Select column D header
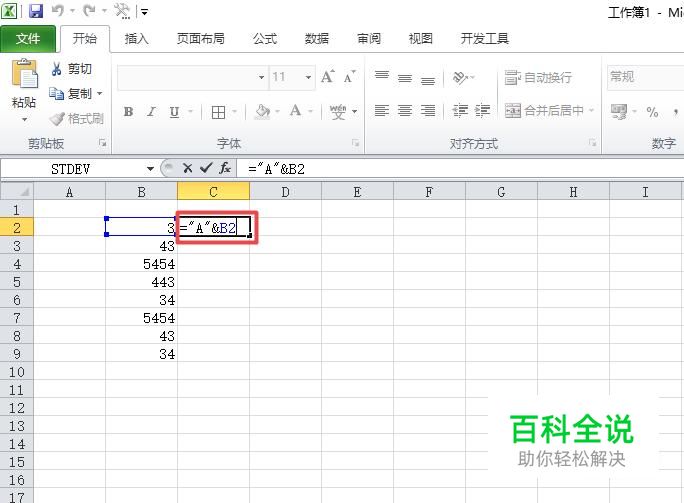The width and height of the screenshot is (684, 503). tap(285, 192)
